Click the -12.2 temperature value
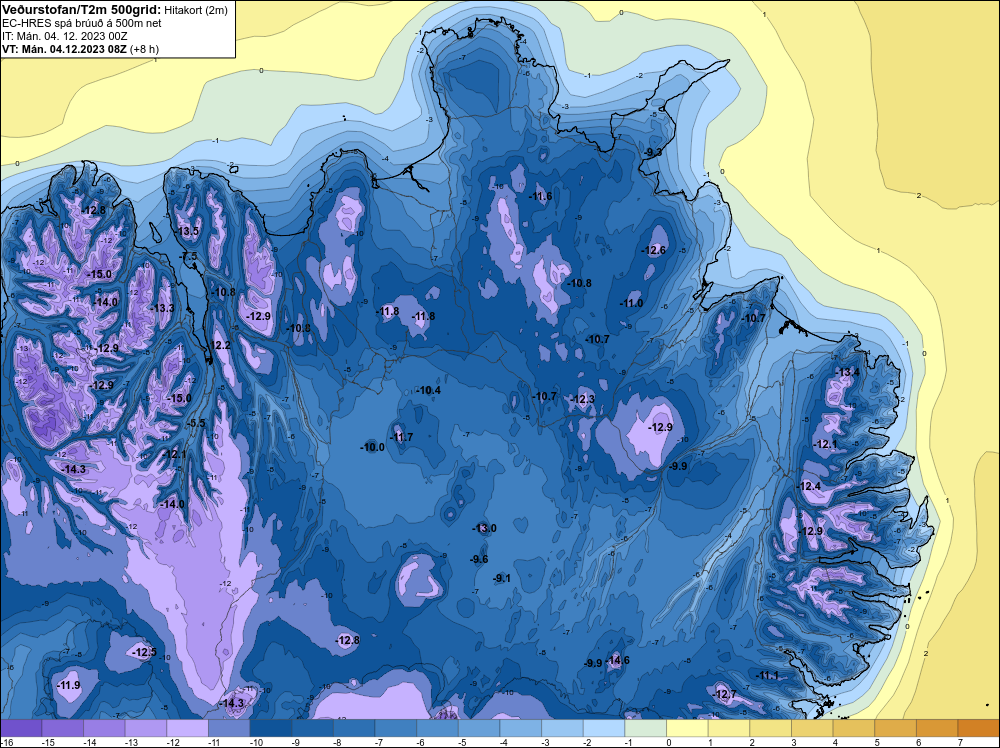 tap(221, 345)
